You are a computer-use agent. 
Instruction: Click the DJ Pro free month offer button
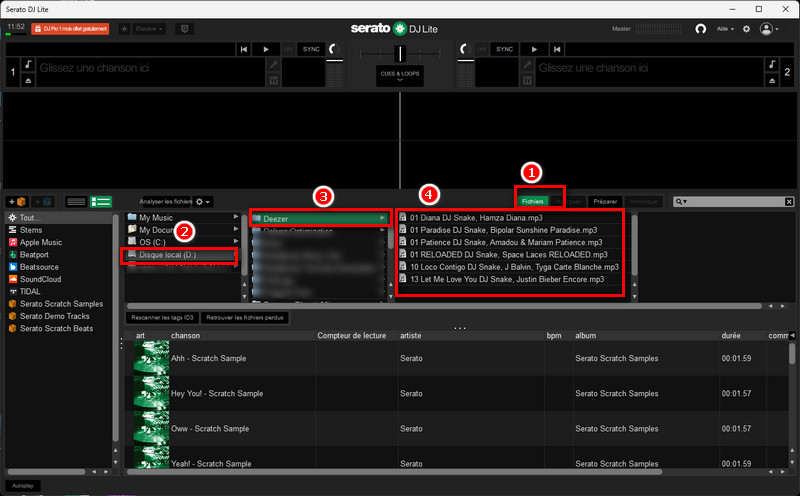pyautogui.click(x=70, y=29)
